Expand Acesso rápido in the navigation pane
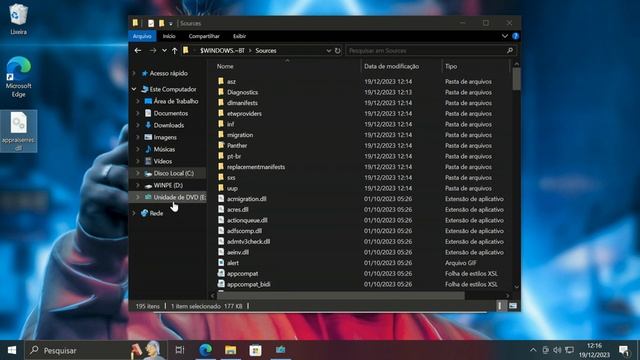Viewport: 640px width, 360px height. pyautogui.click(x=134, y=73)
